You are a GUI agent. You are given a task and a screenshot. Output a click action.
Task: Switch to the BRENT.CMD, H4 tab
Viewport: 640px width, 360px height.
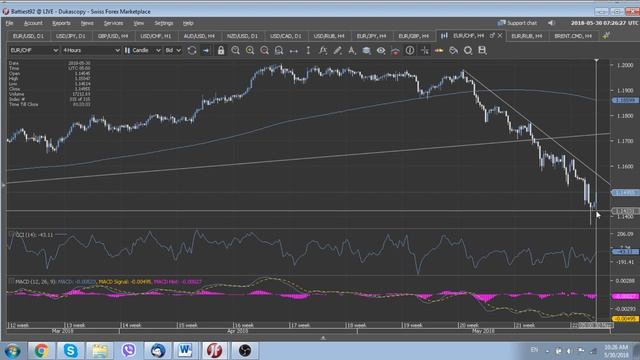[x=573, y=36]
